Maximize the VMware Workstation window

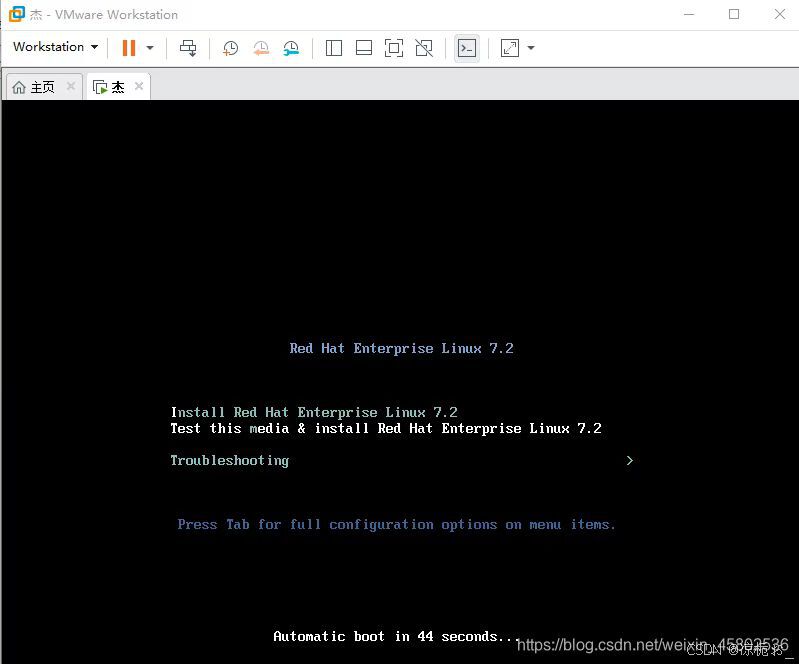(734, 14)
